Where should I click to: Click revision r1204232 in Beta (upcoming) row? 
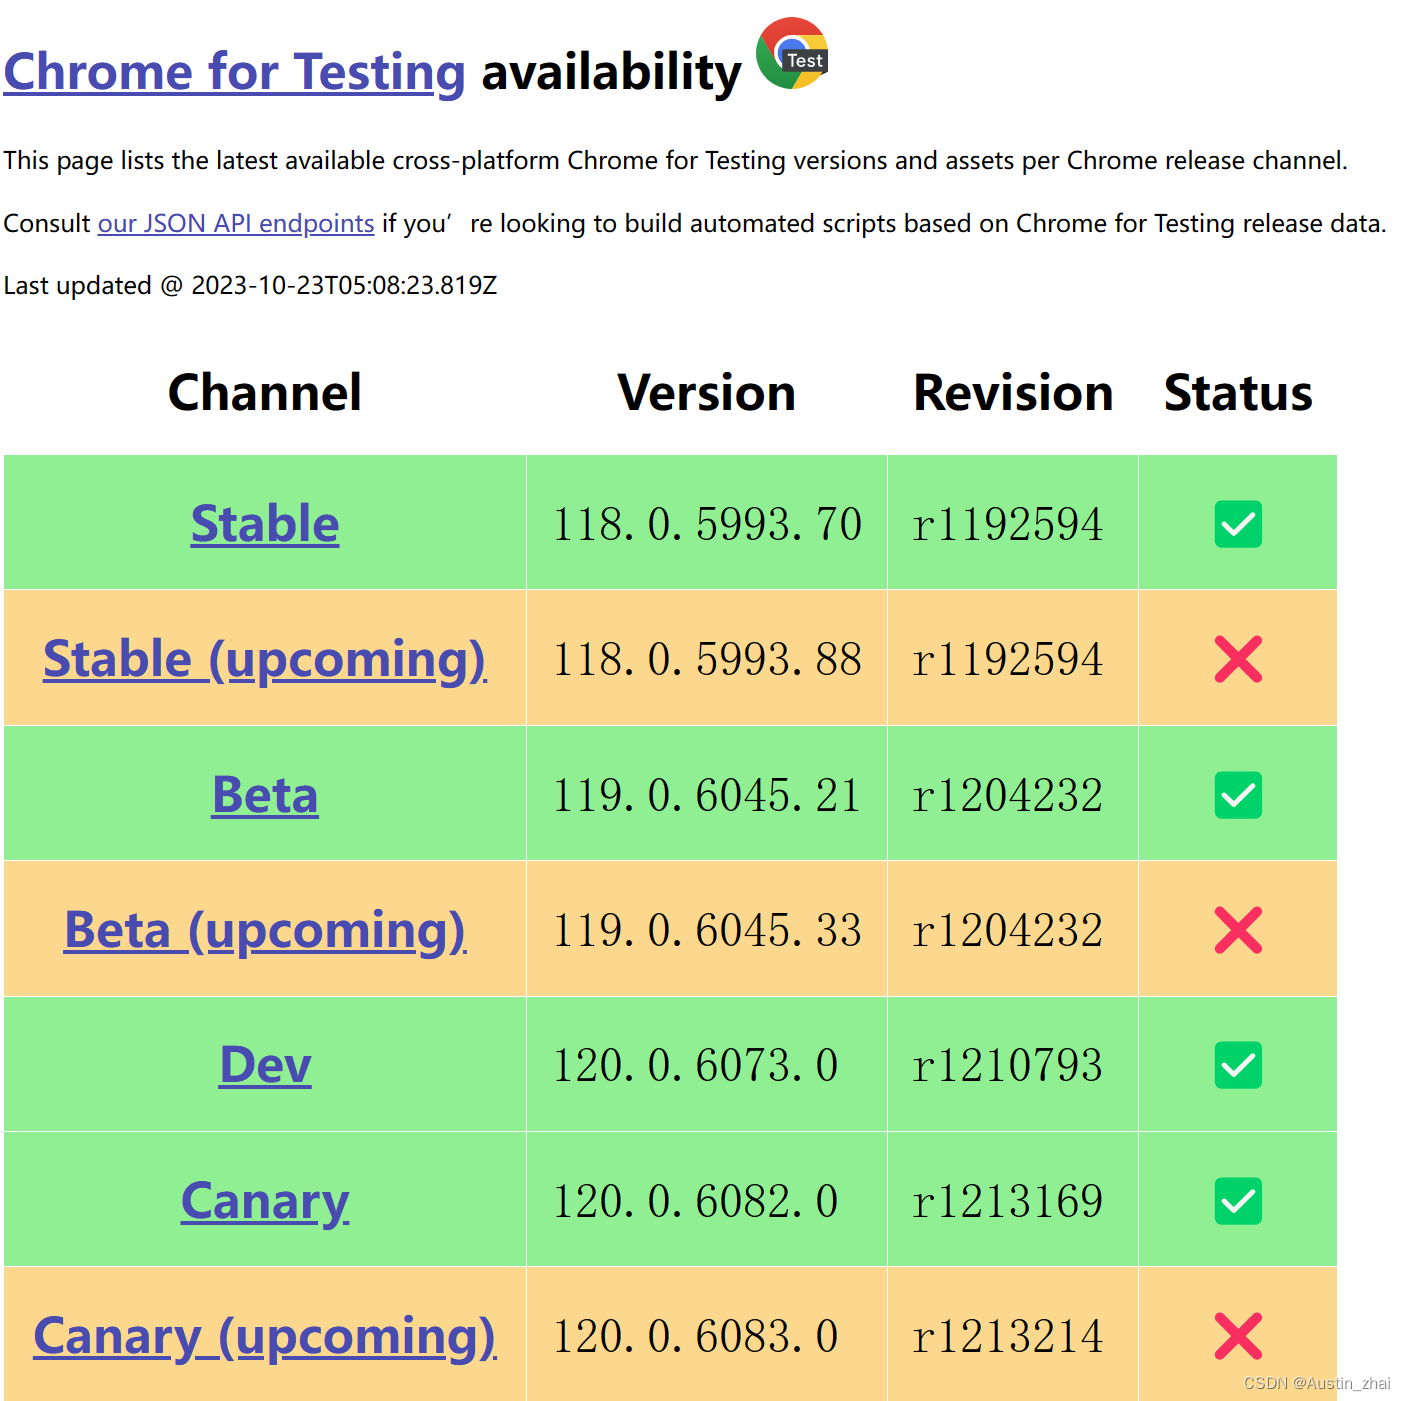pos(1008,930)
